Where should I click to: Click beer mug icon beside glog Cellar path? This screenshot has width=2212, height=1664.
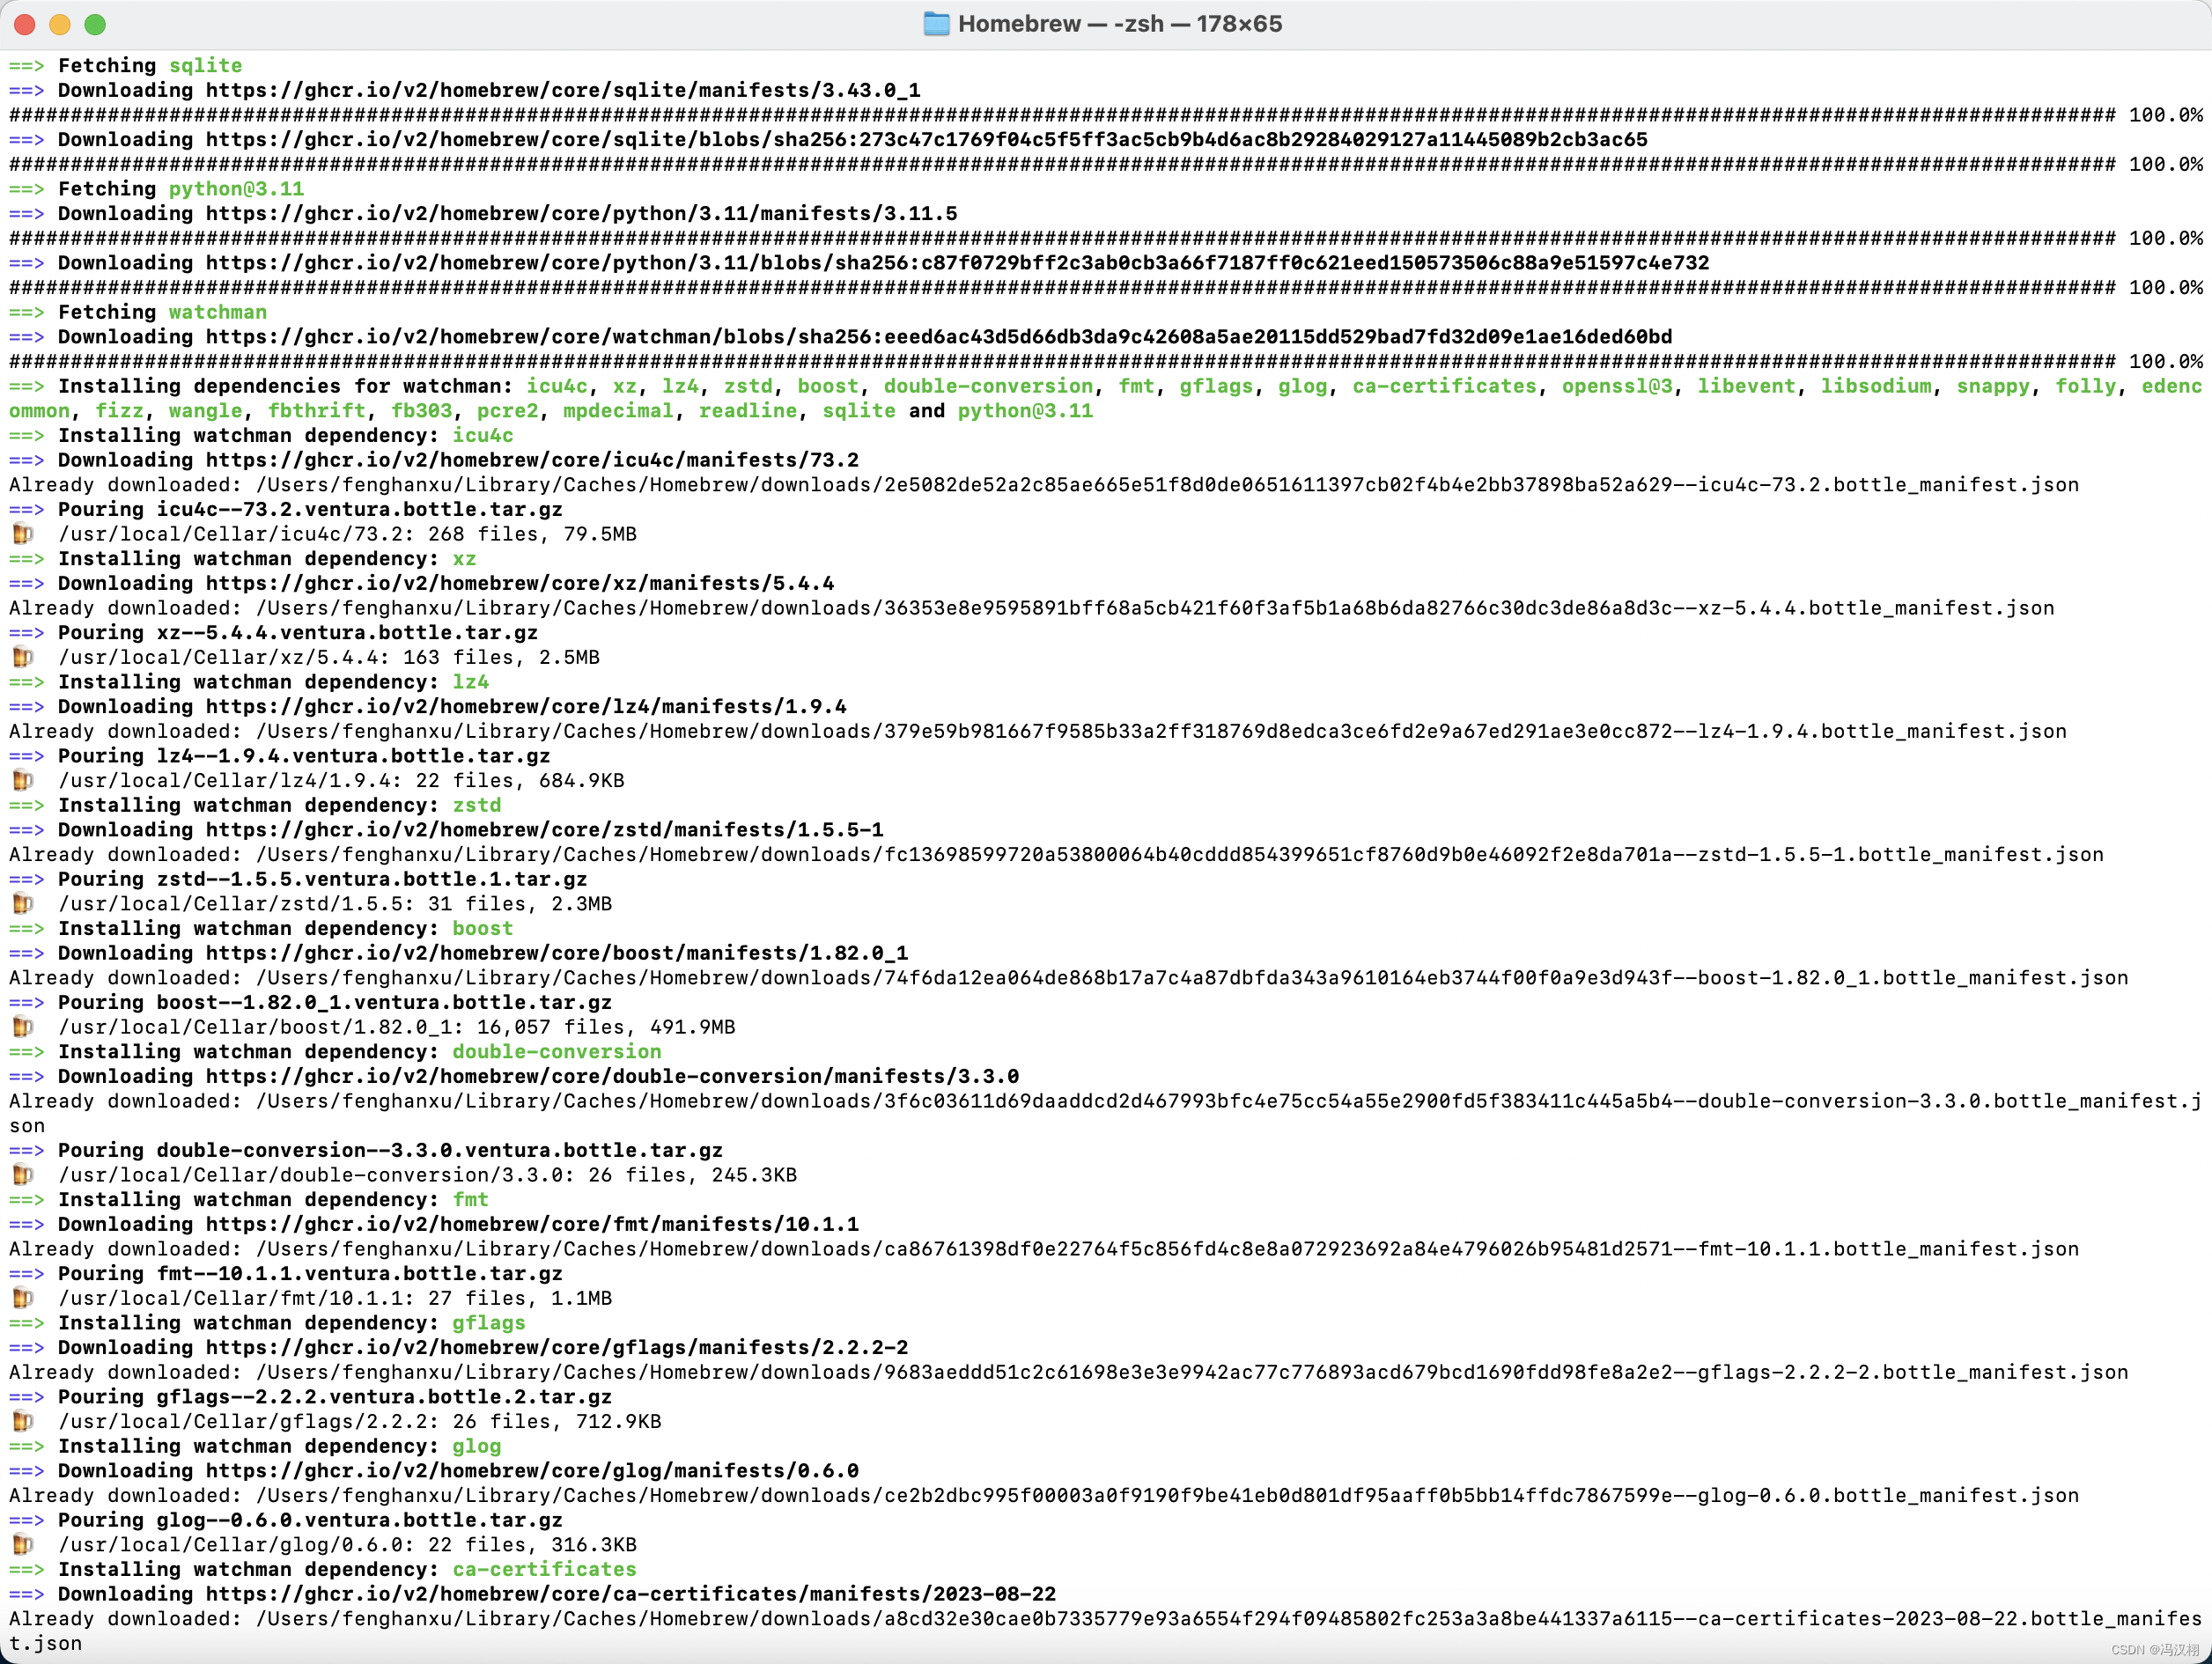pos(22,1545)
